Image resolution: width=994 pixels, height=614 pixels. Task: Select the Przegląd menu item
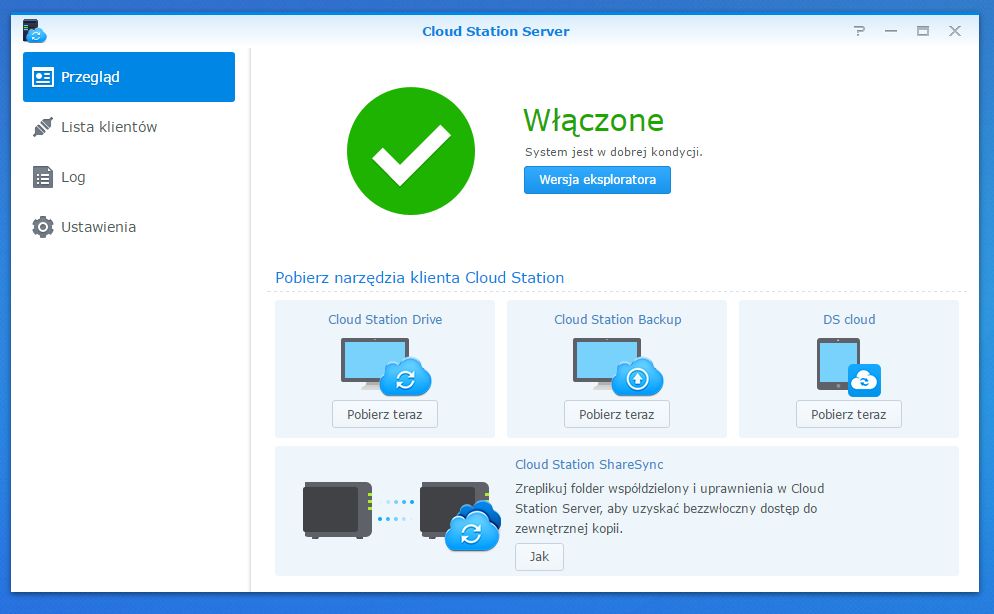tap(129, 77)
